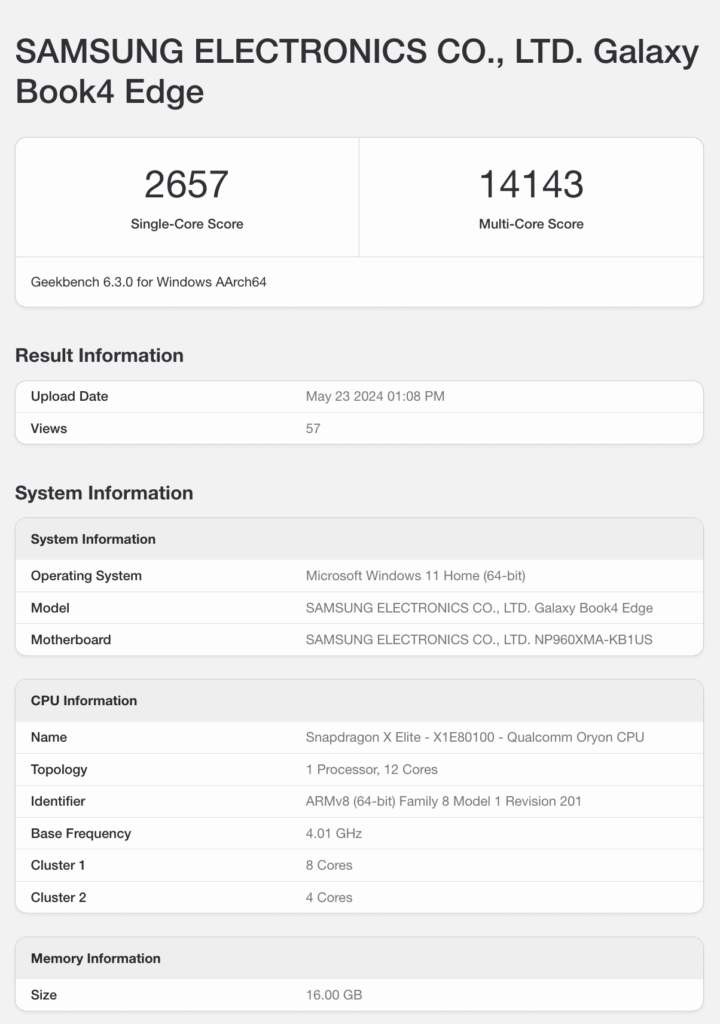This screenshot has width=720, height=1024.
Task: Click the System Information table header
Action: tap(93, 539)
